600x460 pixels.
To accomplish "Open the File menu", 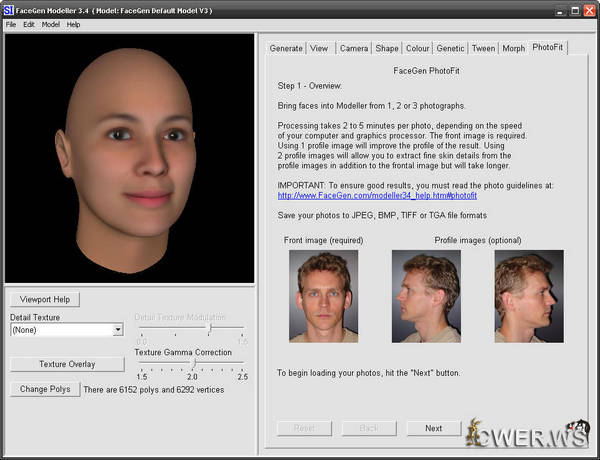I will 11,24.
